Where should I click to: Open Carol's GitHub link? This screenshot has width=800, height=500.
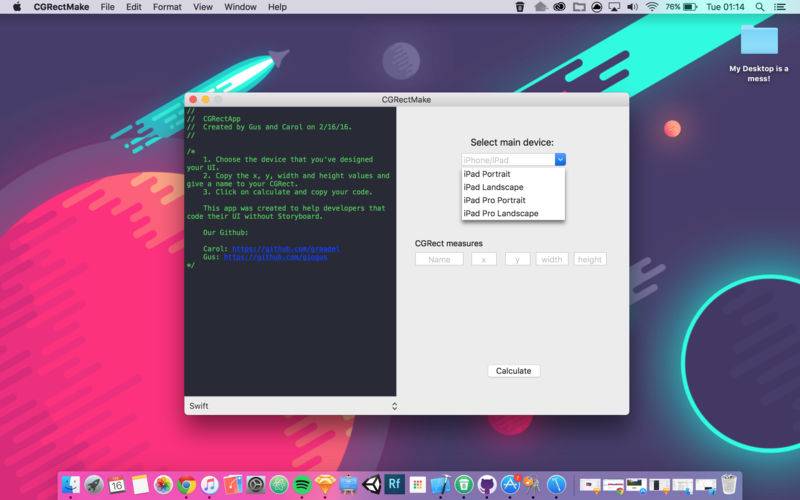point(286,248)
